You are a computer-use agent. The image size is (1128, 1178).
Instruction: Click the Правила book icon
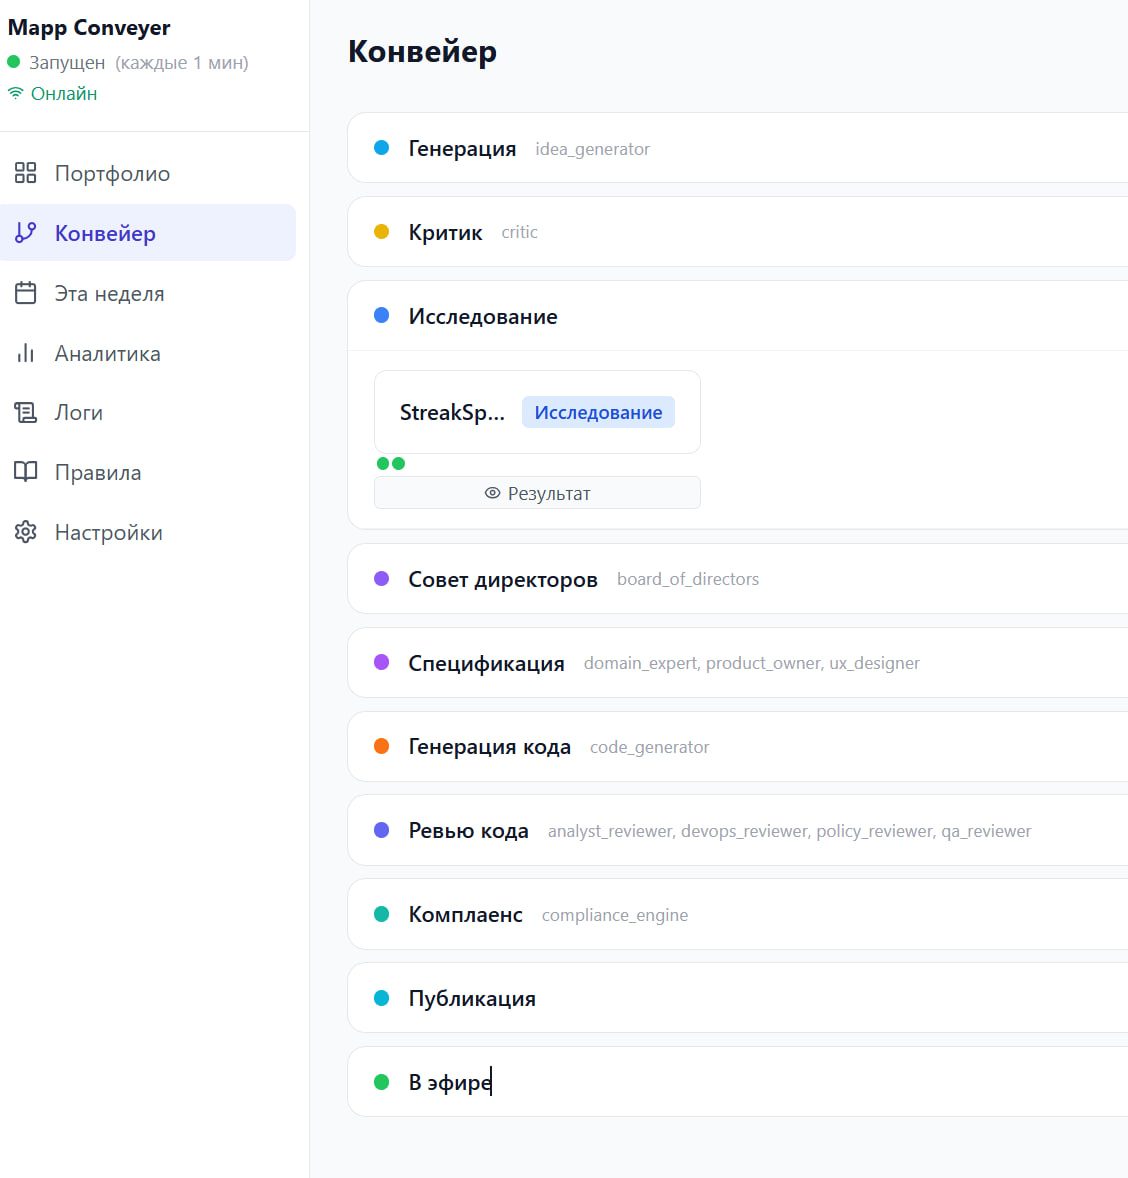tap(26, 472)
